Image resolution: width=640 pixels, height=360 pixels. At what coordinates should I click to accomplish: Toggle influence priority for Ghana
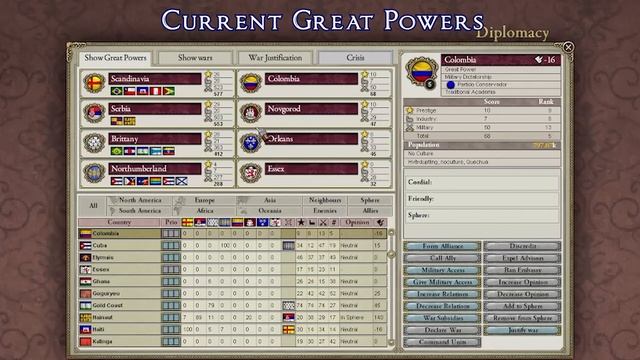pos(171,281)
